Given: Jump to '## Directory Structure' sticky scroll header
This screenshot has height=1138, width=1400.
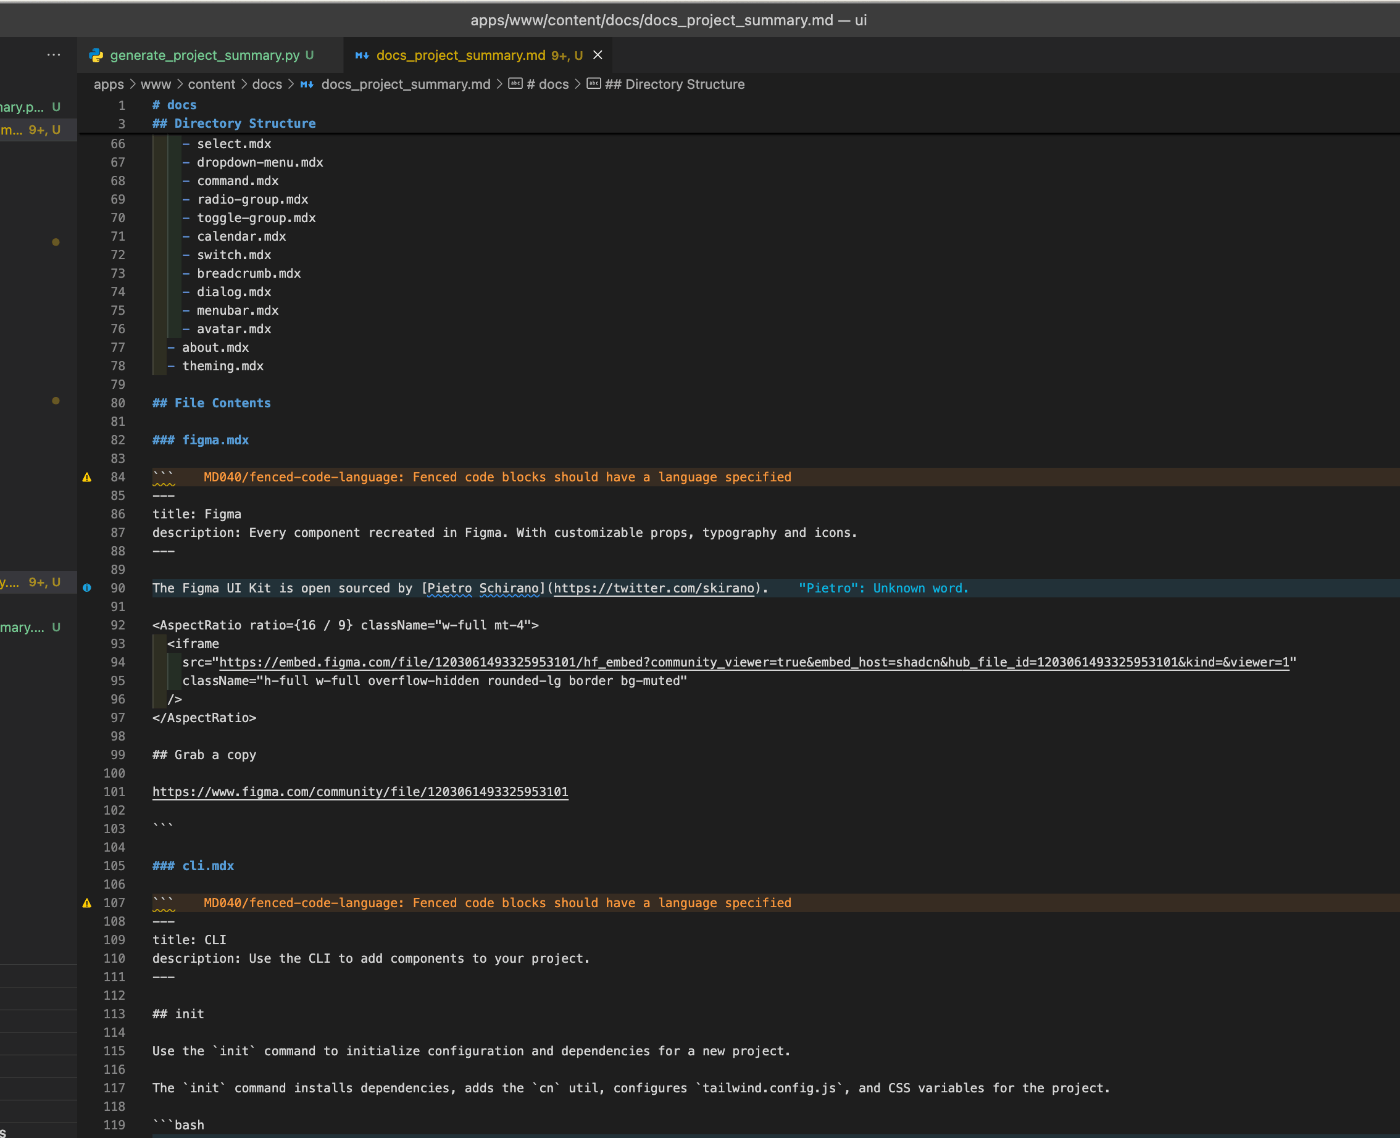Looking at the screenshot, I should click(234, 124).
